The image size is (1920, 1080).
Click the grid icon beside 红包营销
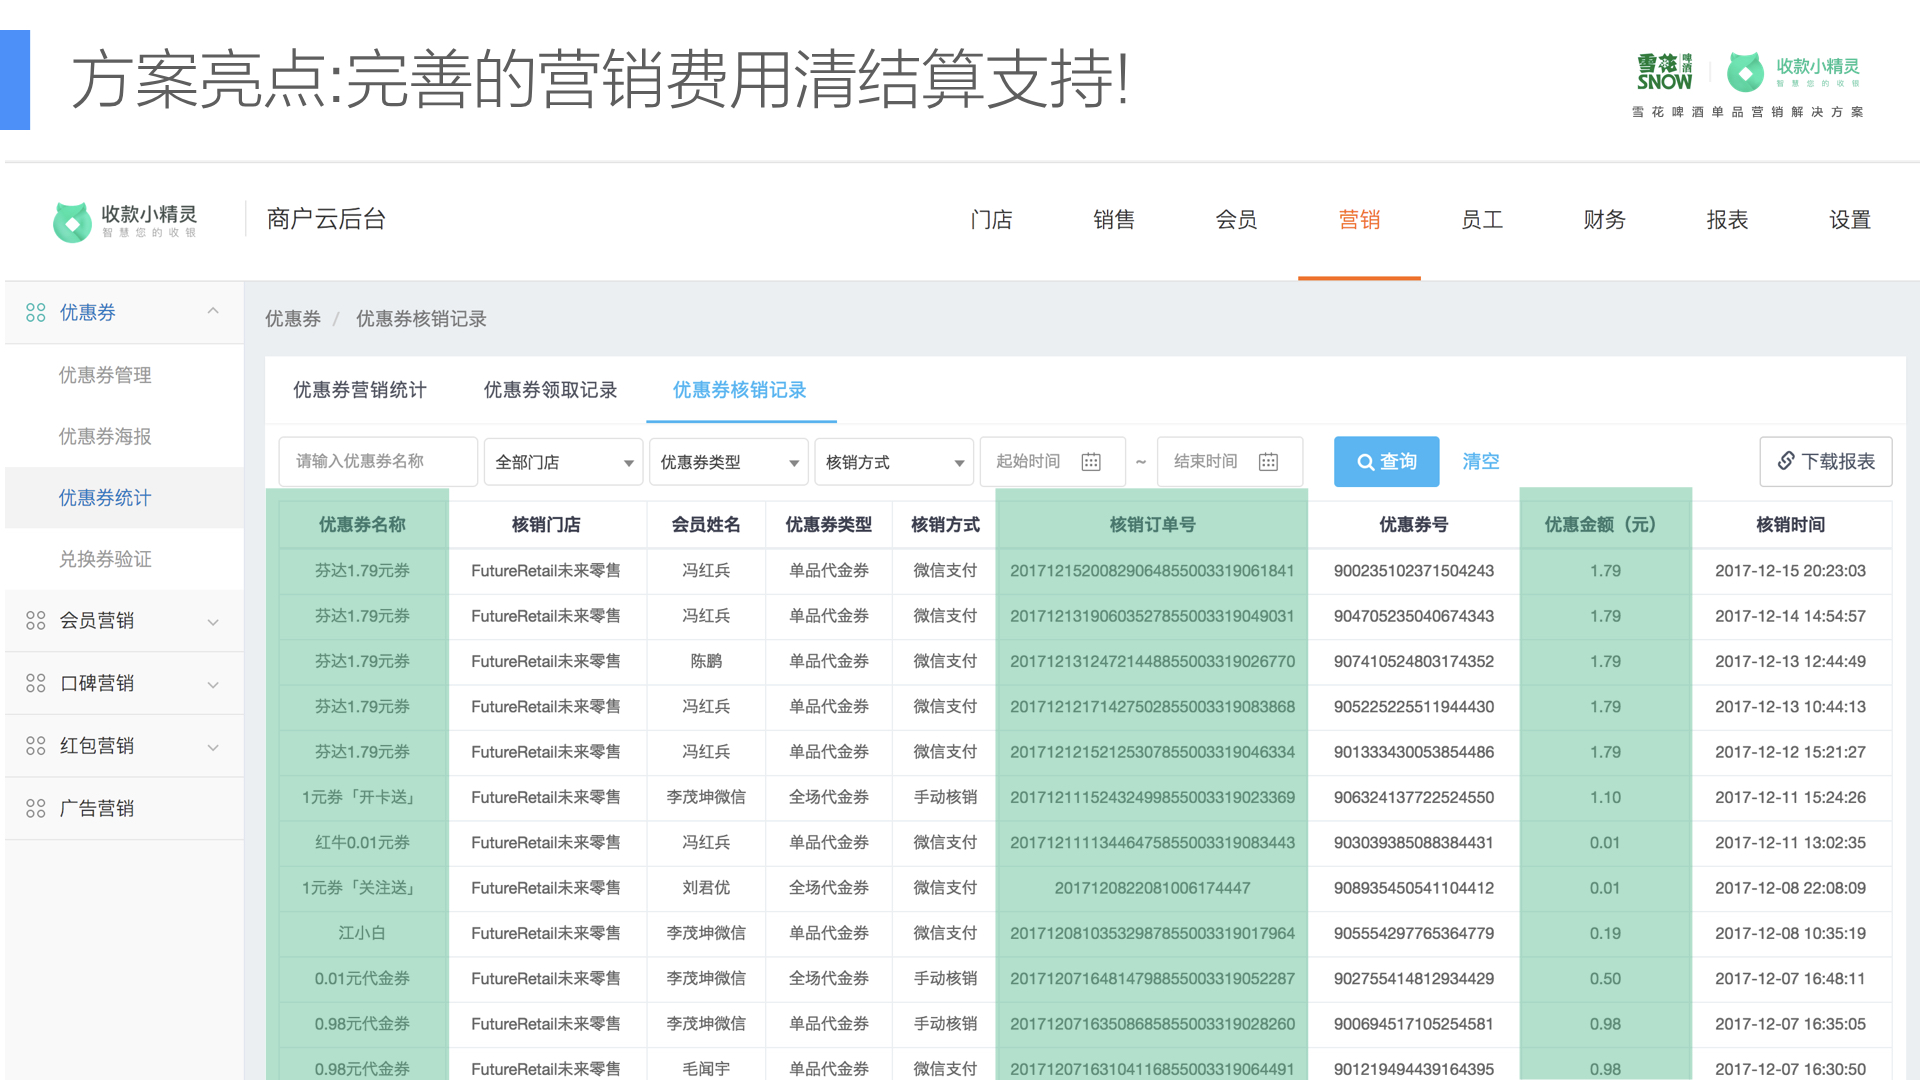[36, 746]
